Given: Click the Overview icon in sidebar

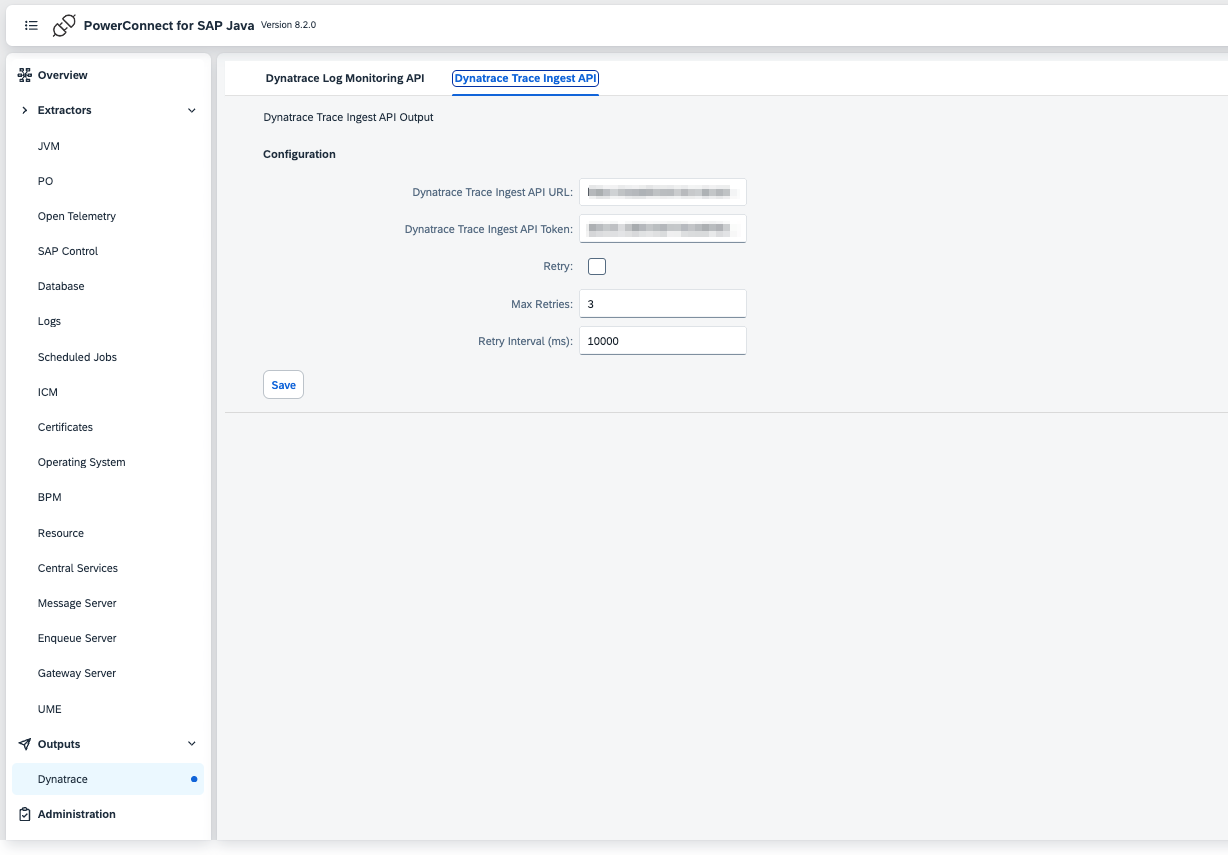Looking at the screenshot, I should coord(25,75).
